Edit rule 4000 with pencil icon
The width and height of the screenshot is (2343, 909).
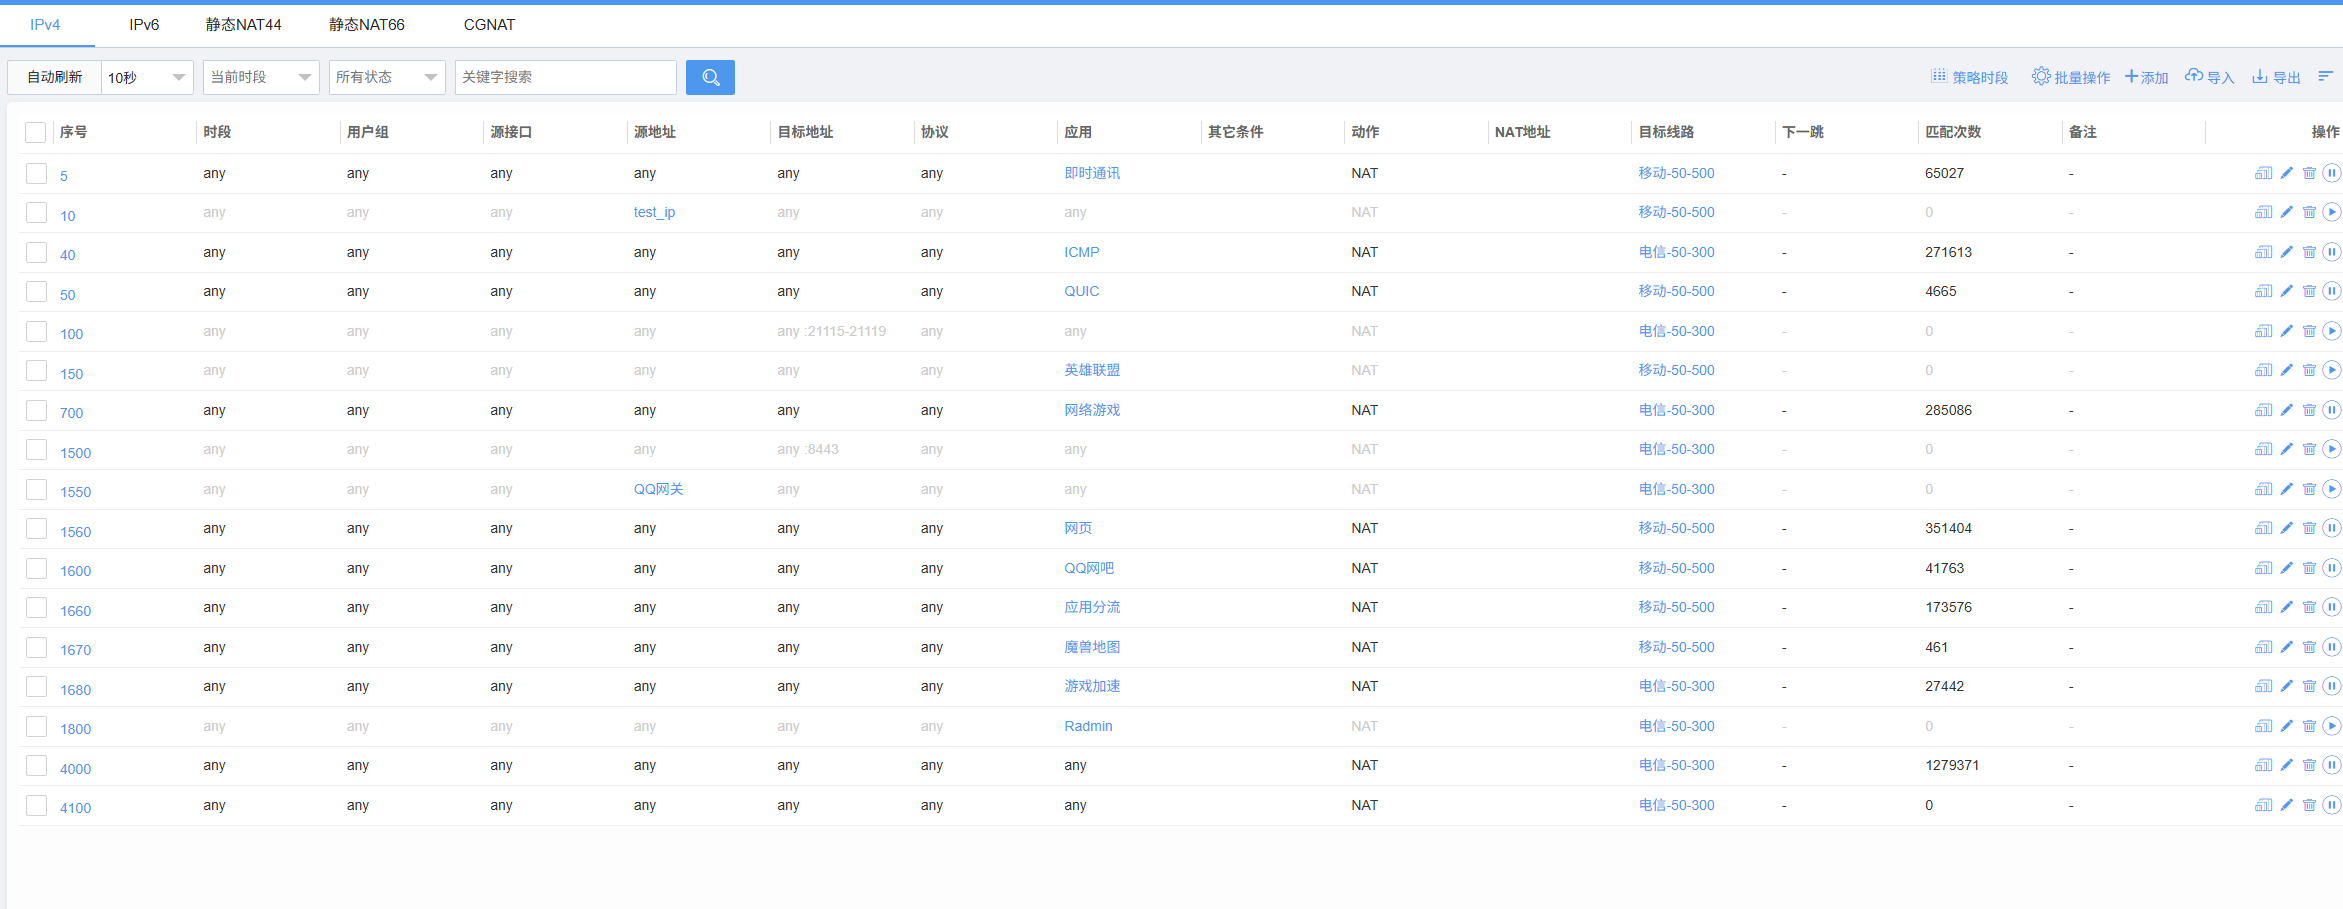[2286, 765]
